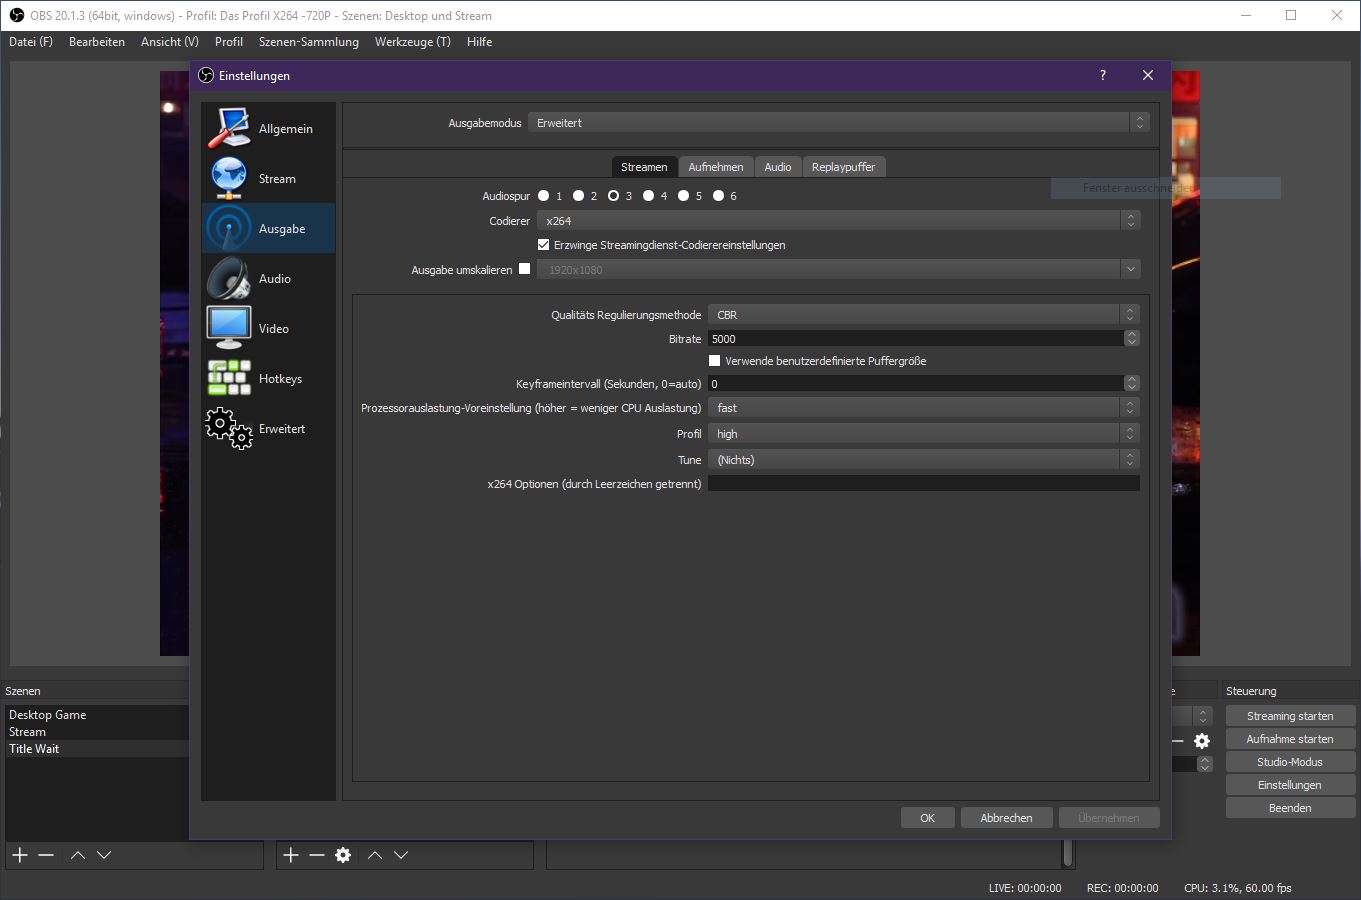Click the Keyframeintervall spinner arrows
This screenshot has width=1361, height=900.
coord(1132,383)
